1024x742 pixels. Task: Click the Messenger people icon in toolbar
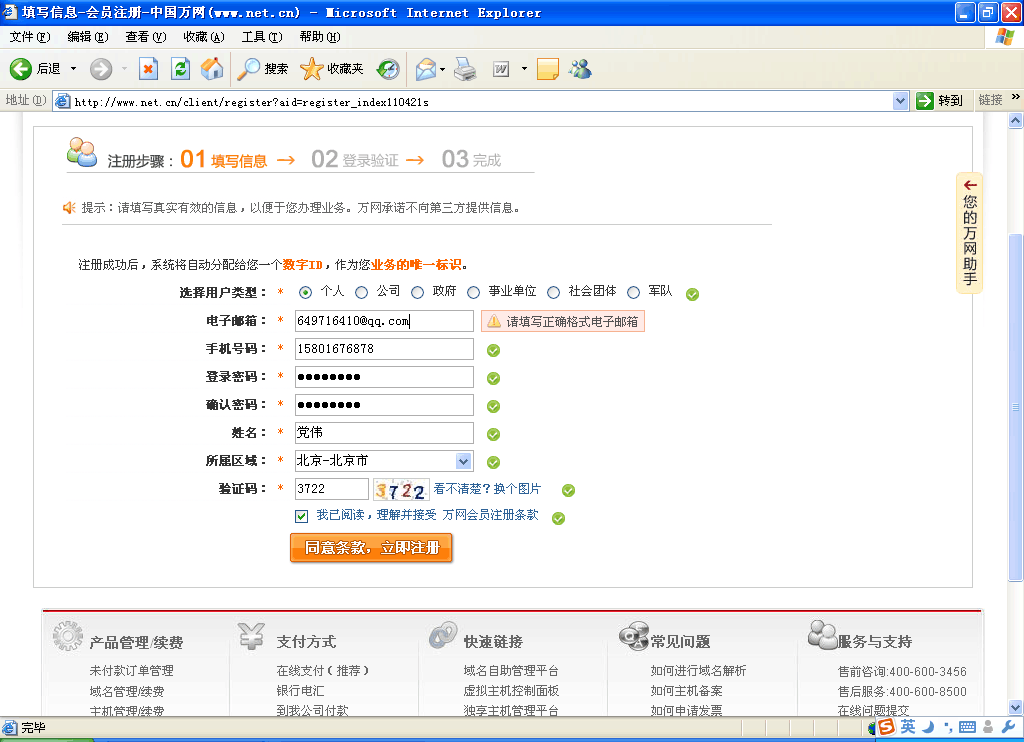point(580,69)
